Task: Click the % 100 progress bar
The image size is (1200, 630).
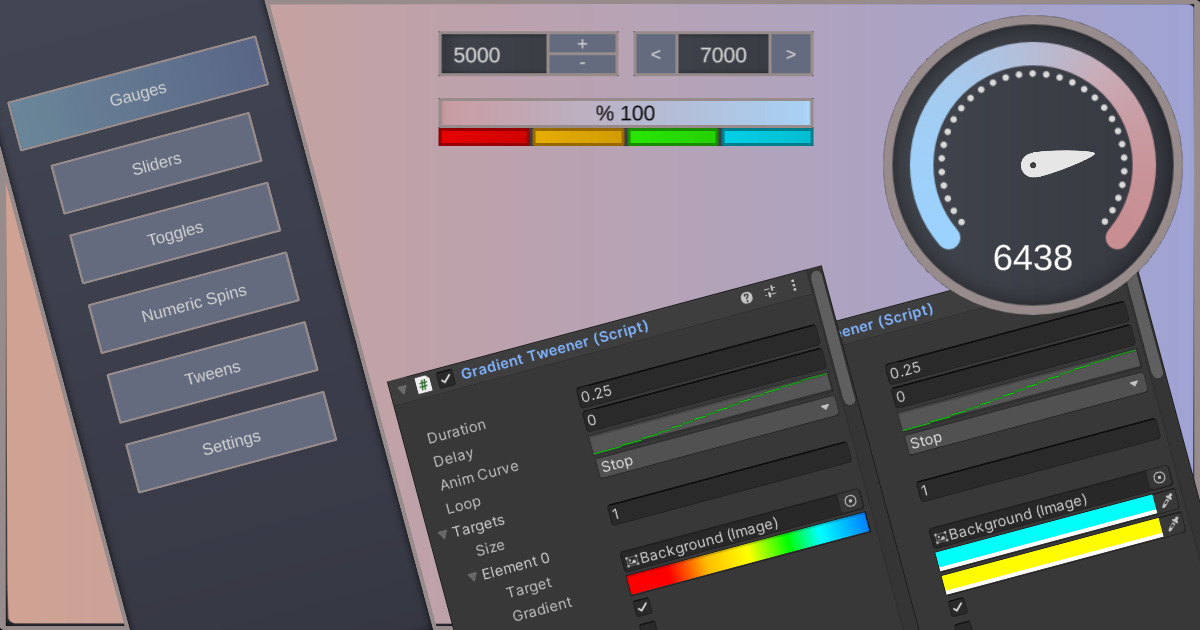Action: coord(627,113)
